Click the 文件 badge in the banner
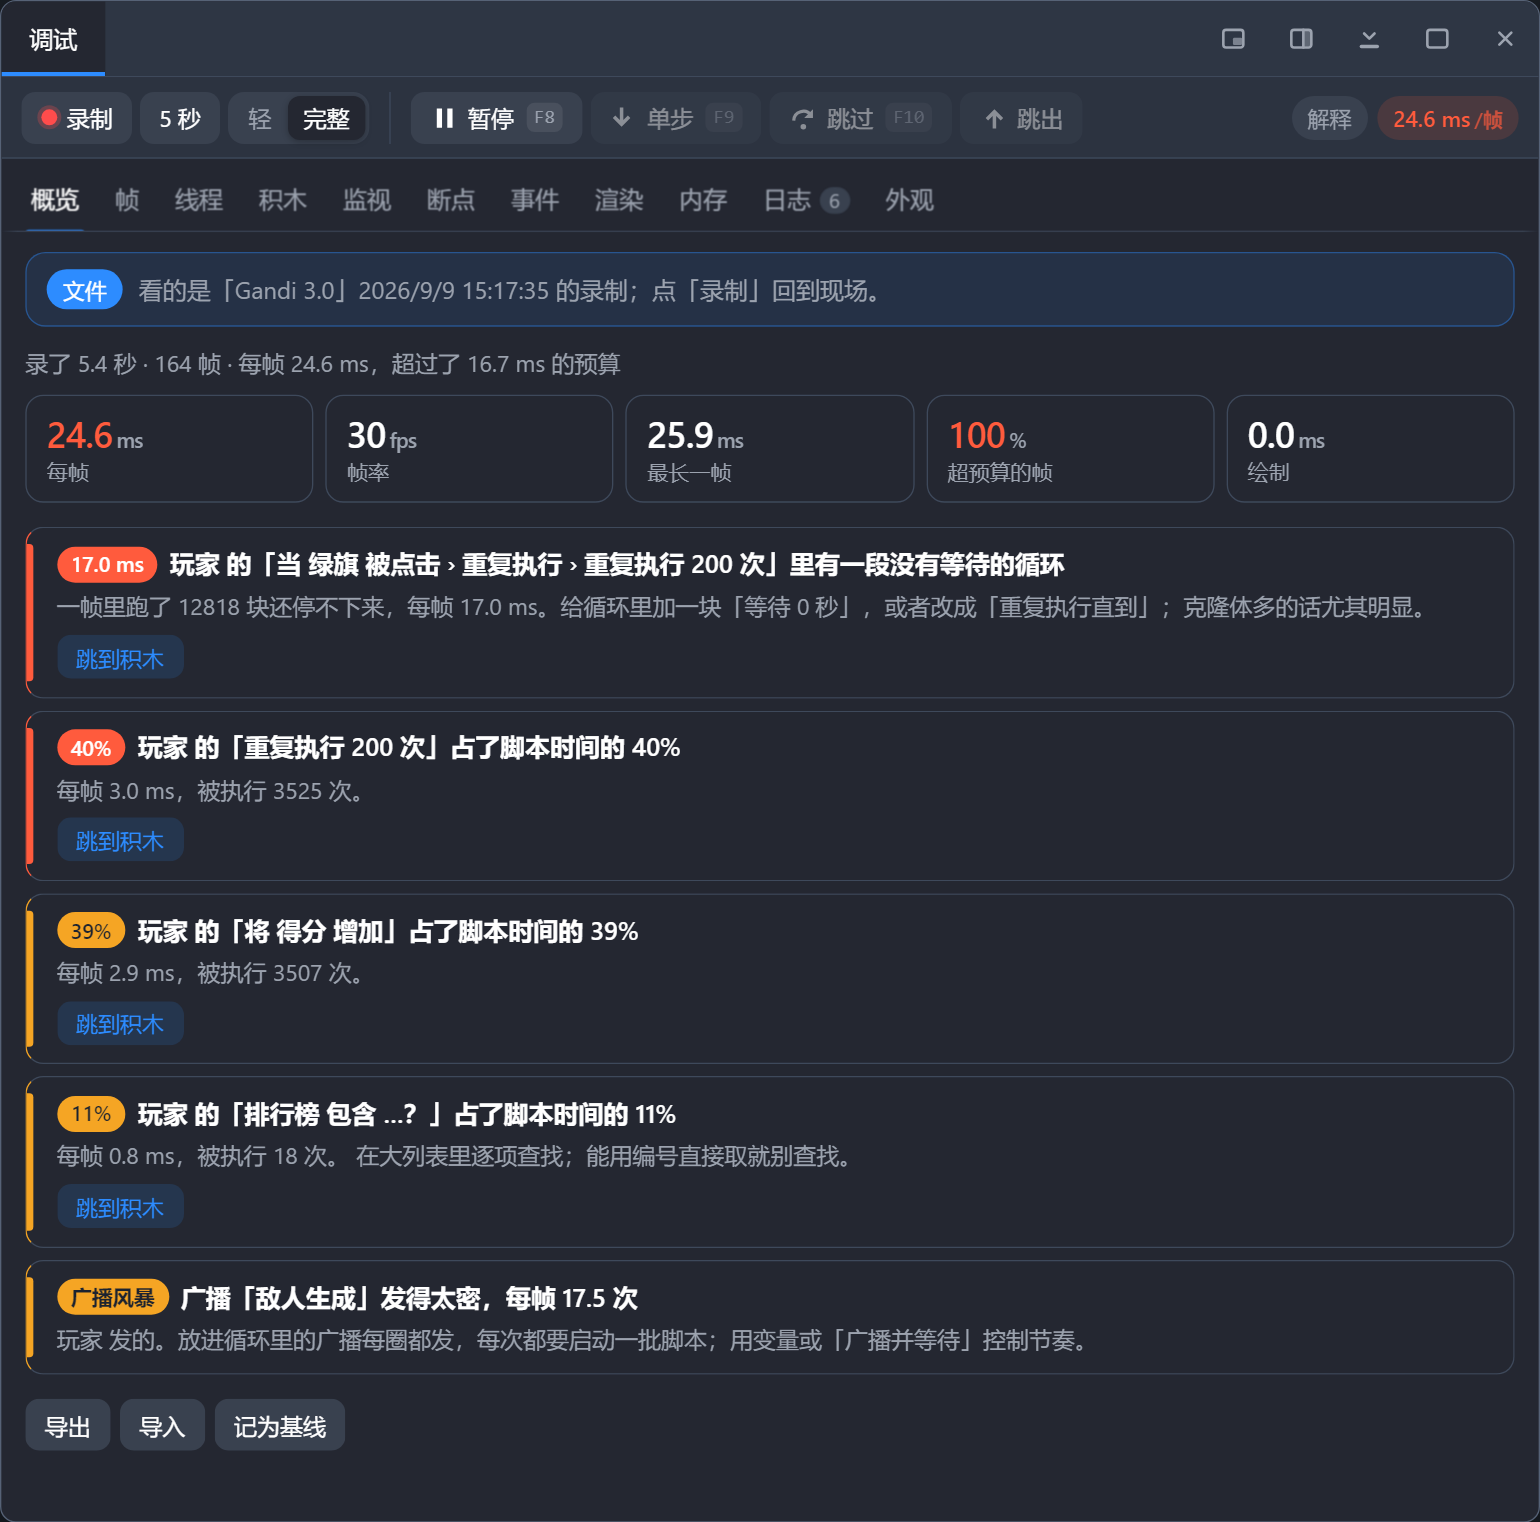The height and width of the screenshot is (1522, 1540). coord(85,290)
